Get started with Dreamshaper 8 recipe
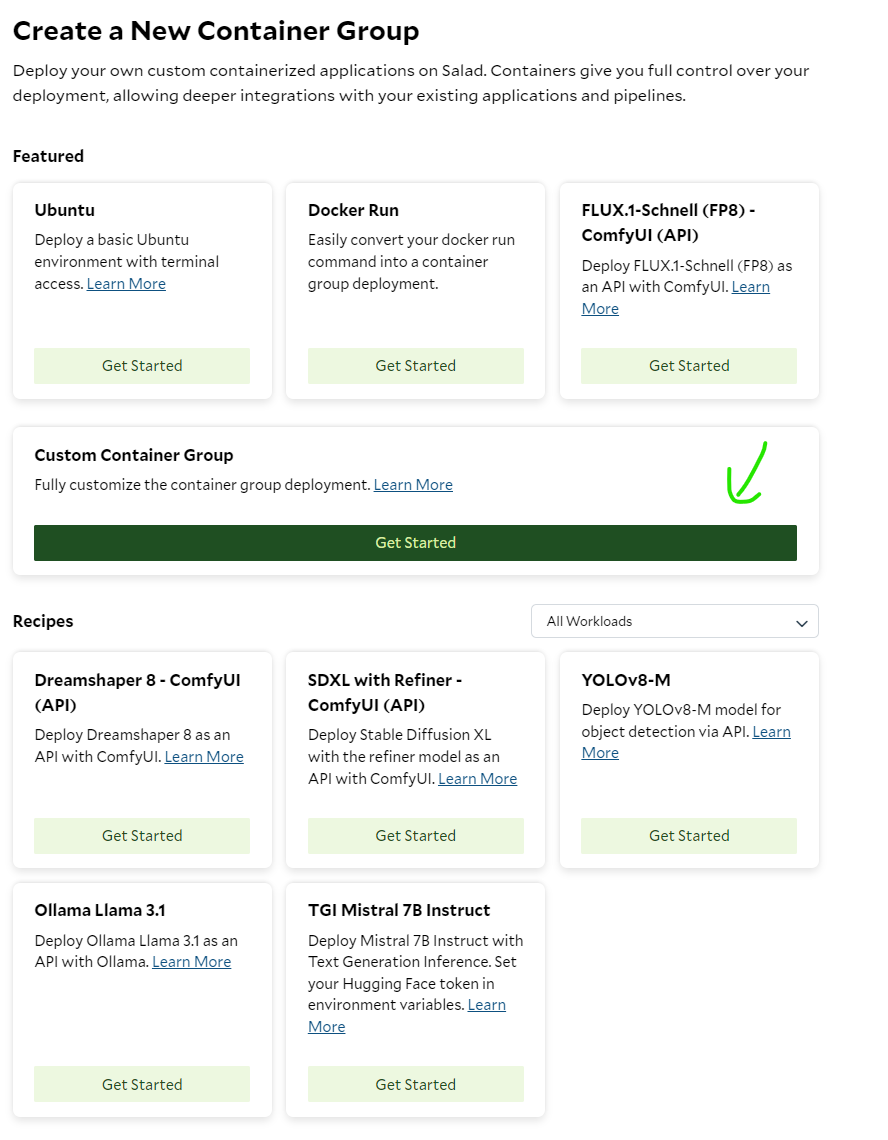 pos(142,835)
